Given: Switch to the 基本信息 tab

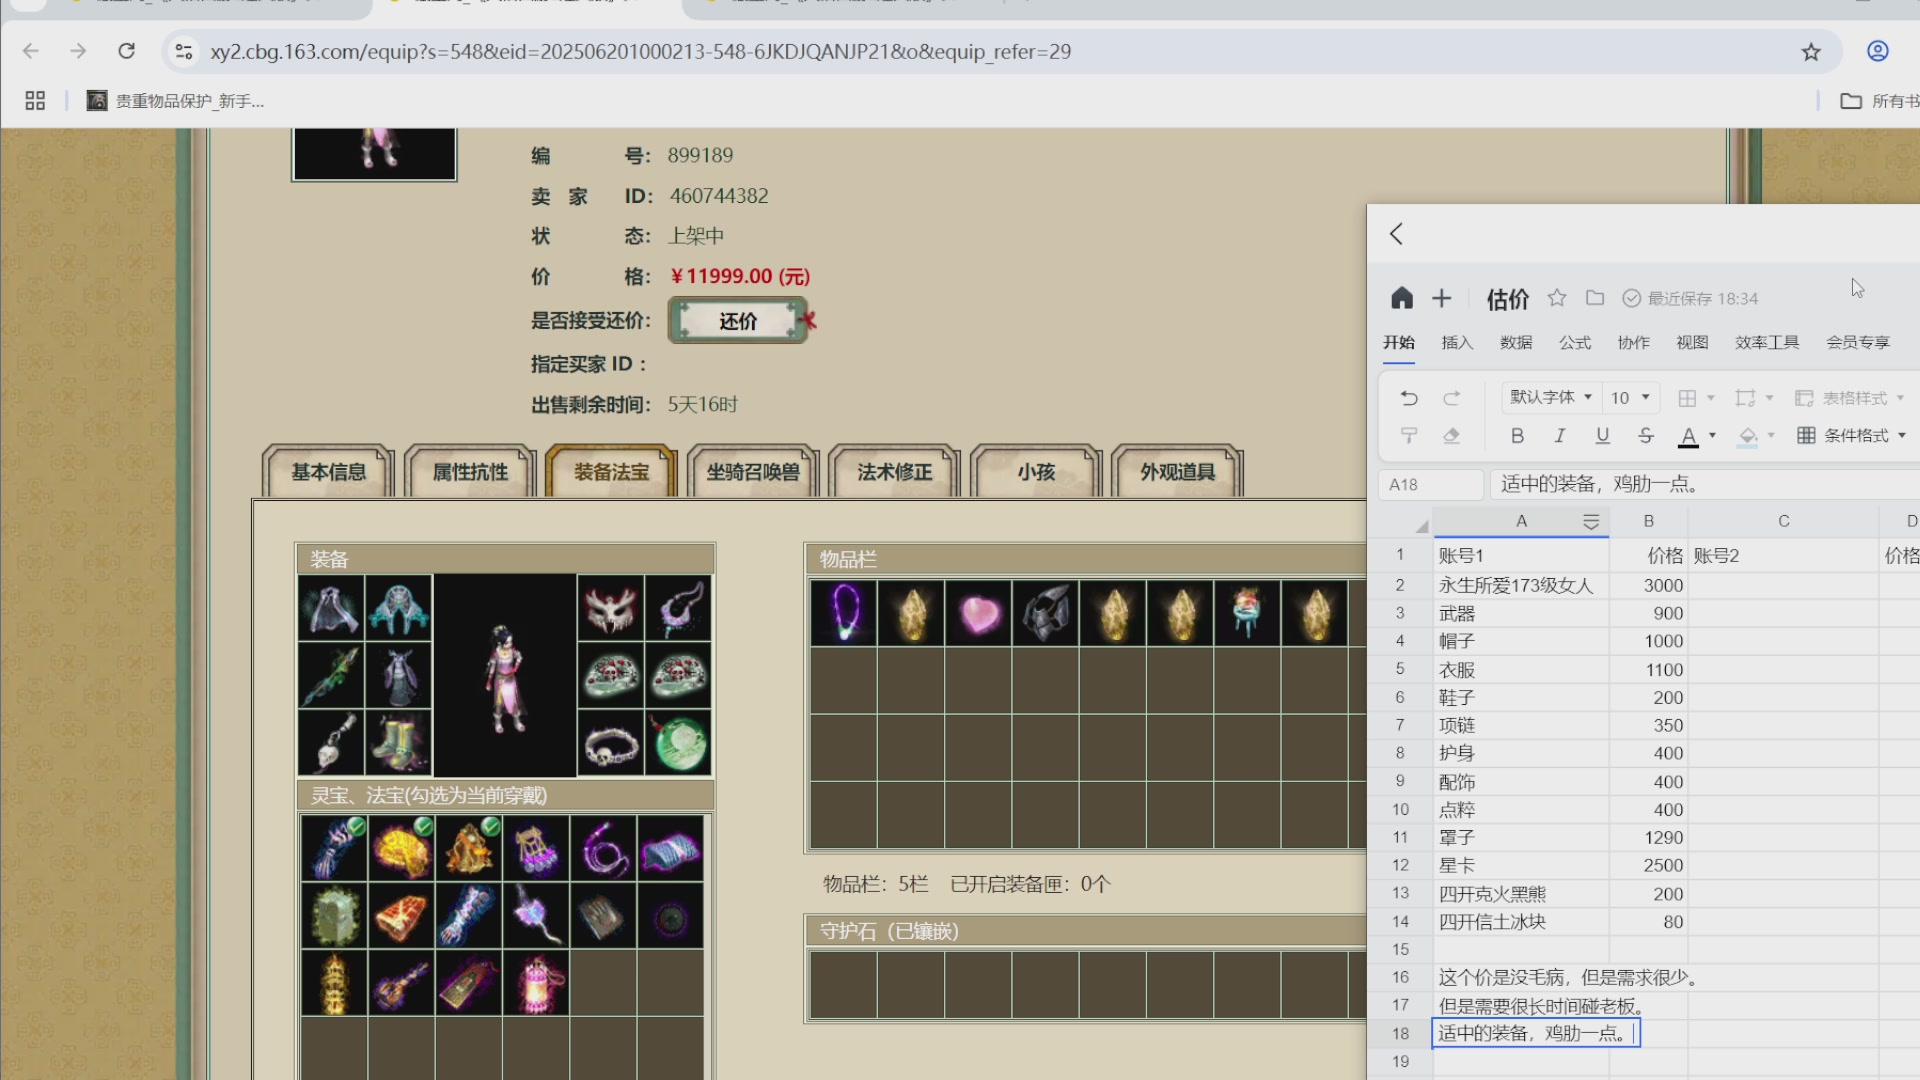Looking at the screenshot, I should (328, 472).
